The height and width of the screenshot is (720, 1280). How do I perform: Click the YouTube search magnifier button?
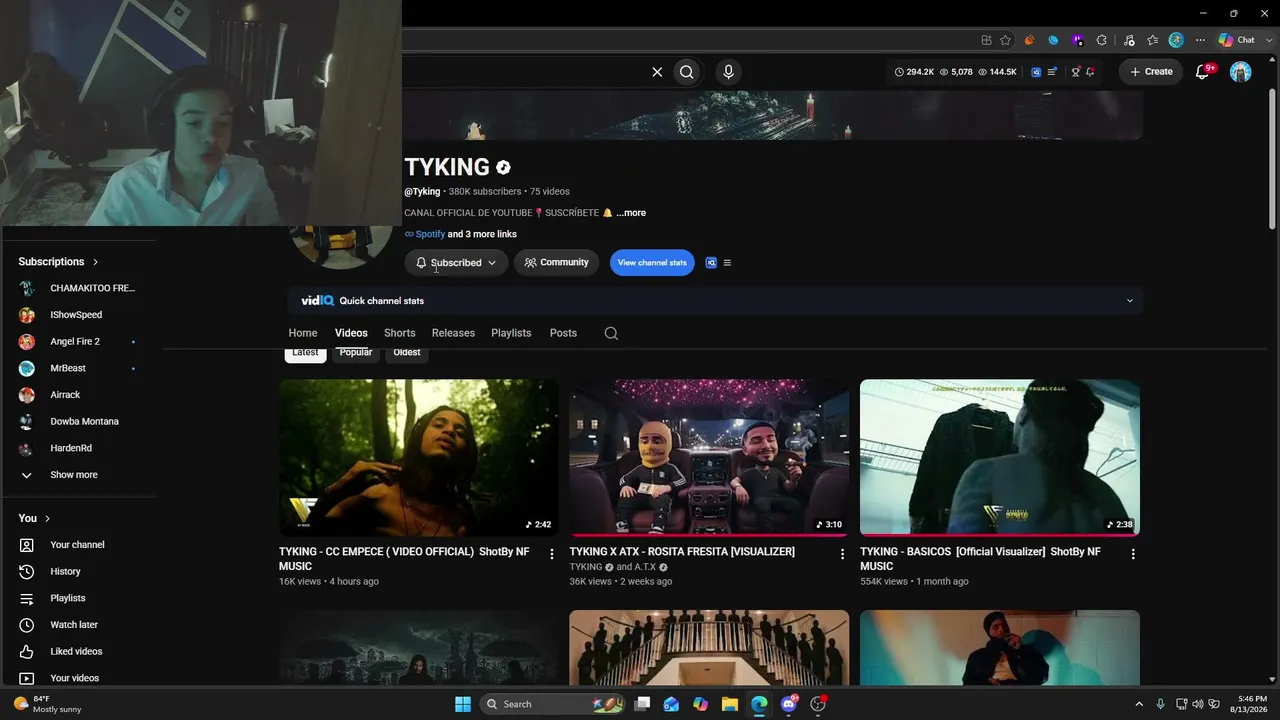(x=687, y=72)
